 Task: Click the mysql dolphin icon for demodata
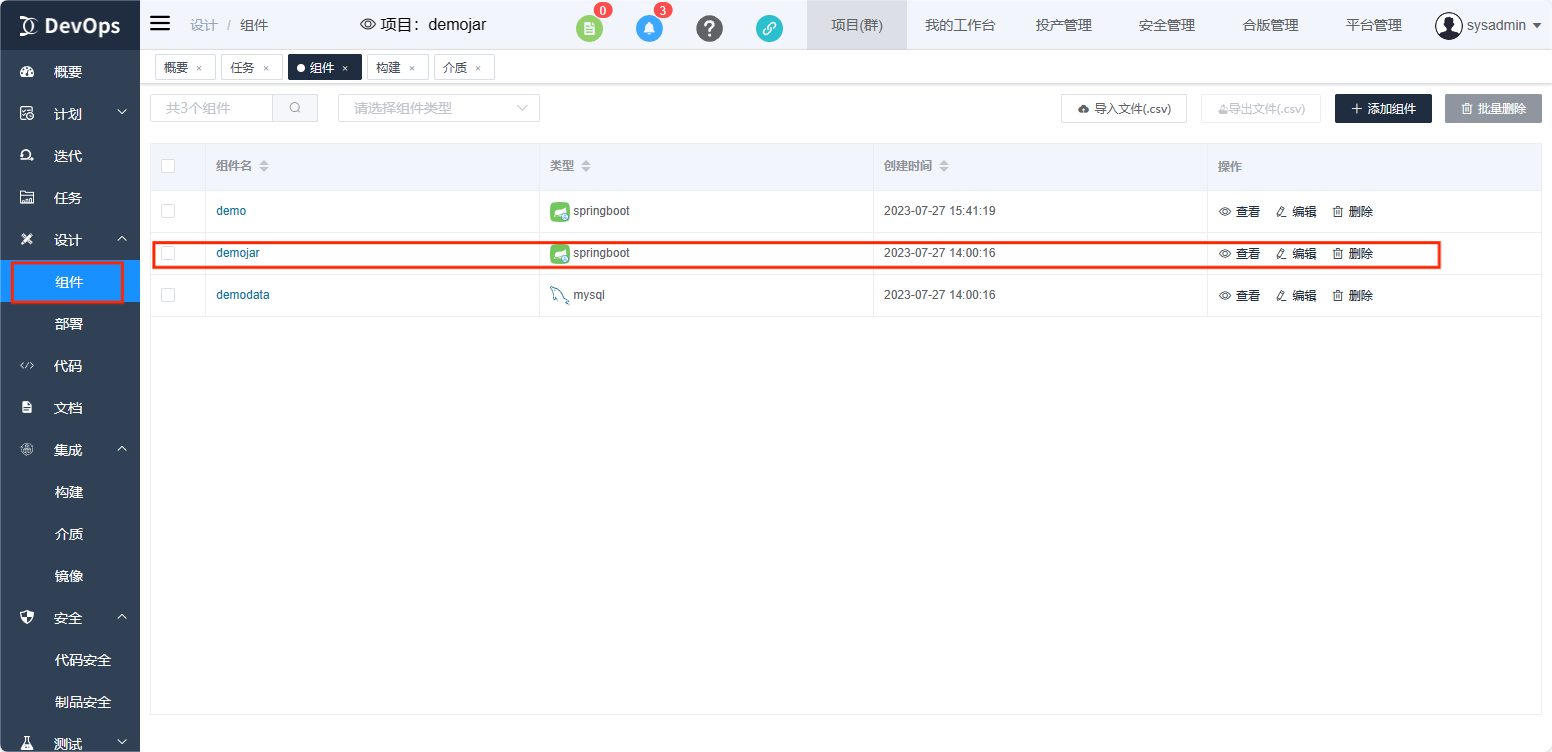560,296
